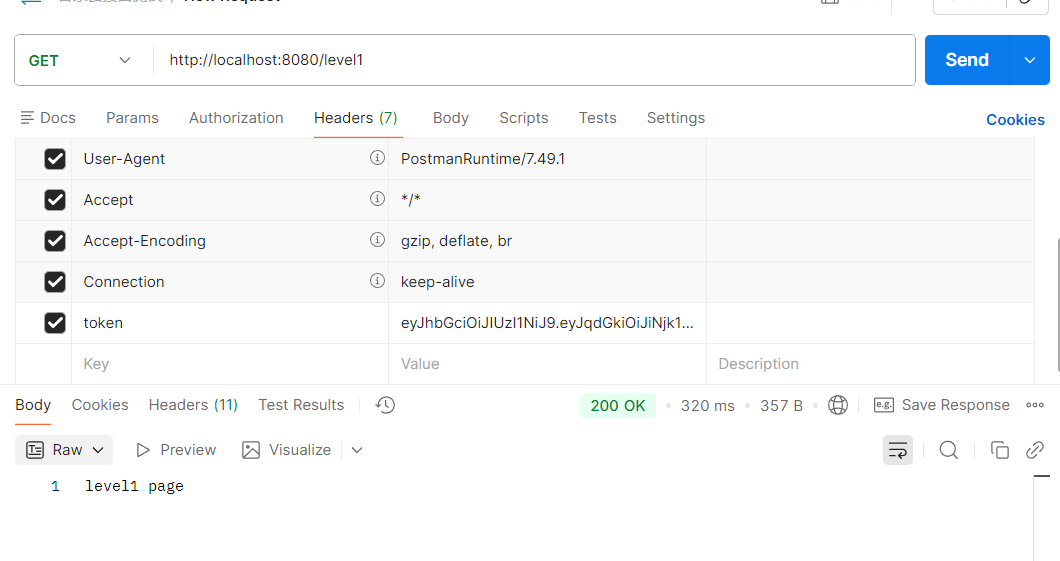Click the empty Value input cell
The width and height of the screenshot is (1060, 561).
(547, 364)
